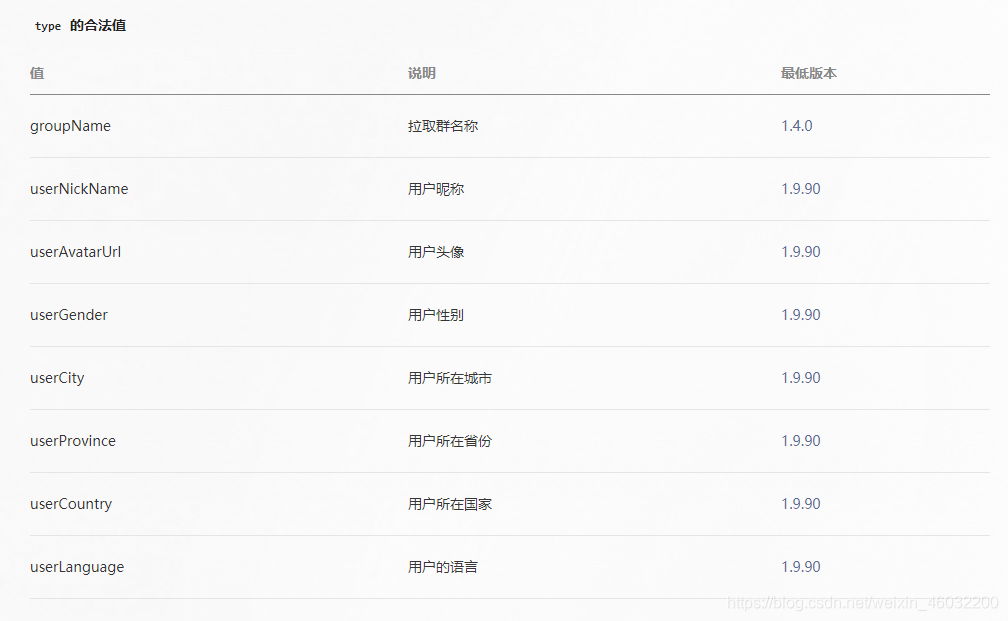Click the 说明 column header
Image resolution: width=1008 pixels, height=621 pixels.
(422, 73)
